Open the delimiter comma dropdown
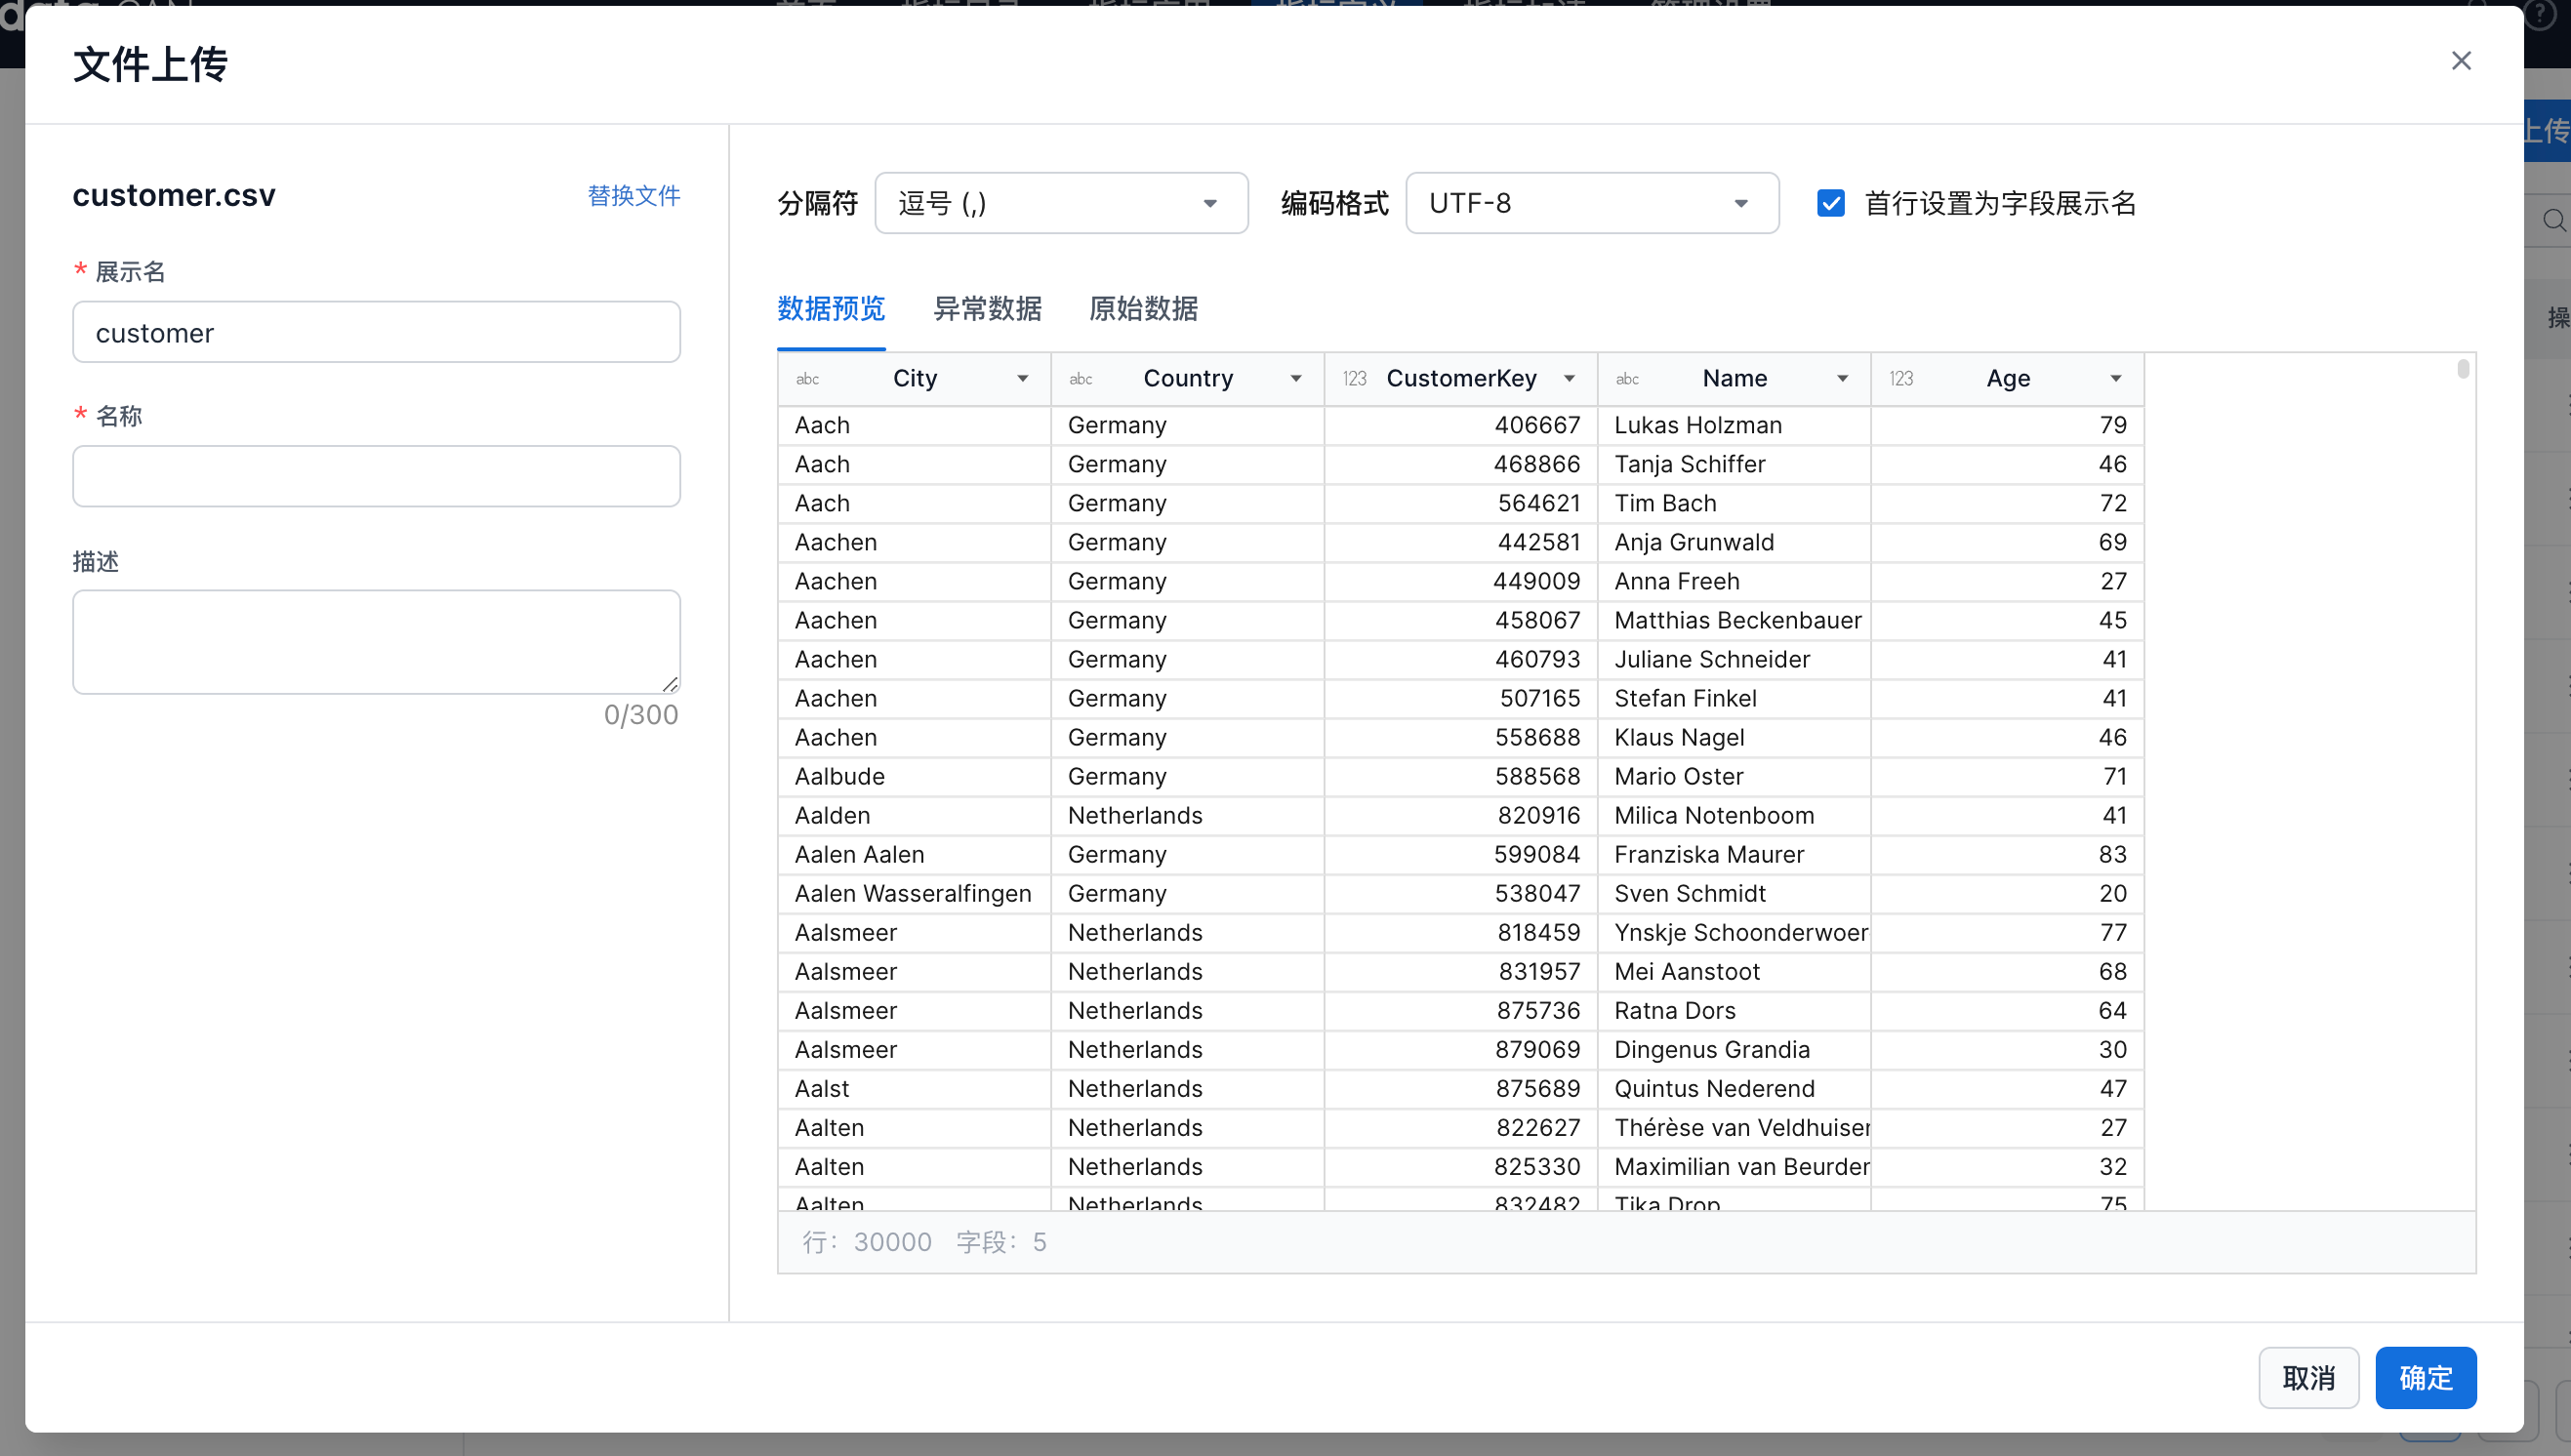Screen dimensions: 2571x1456 [x=1061, y=203]
